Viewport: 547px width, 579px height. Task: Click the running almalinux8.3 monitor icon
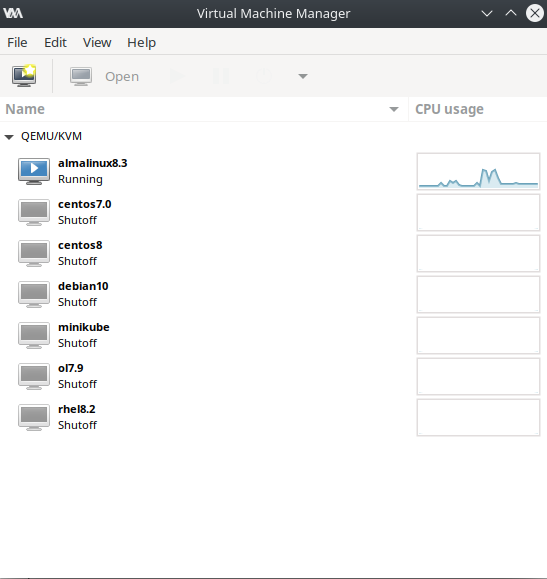34,171
